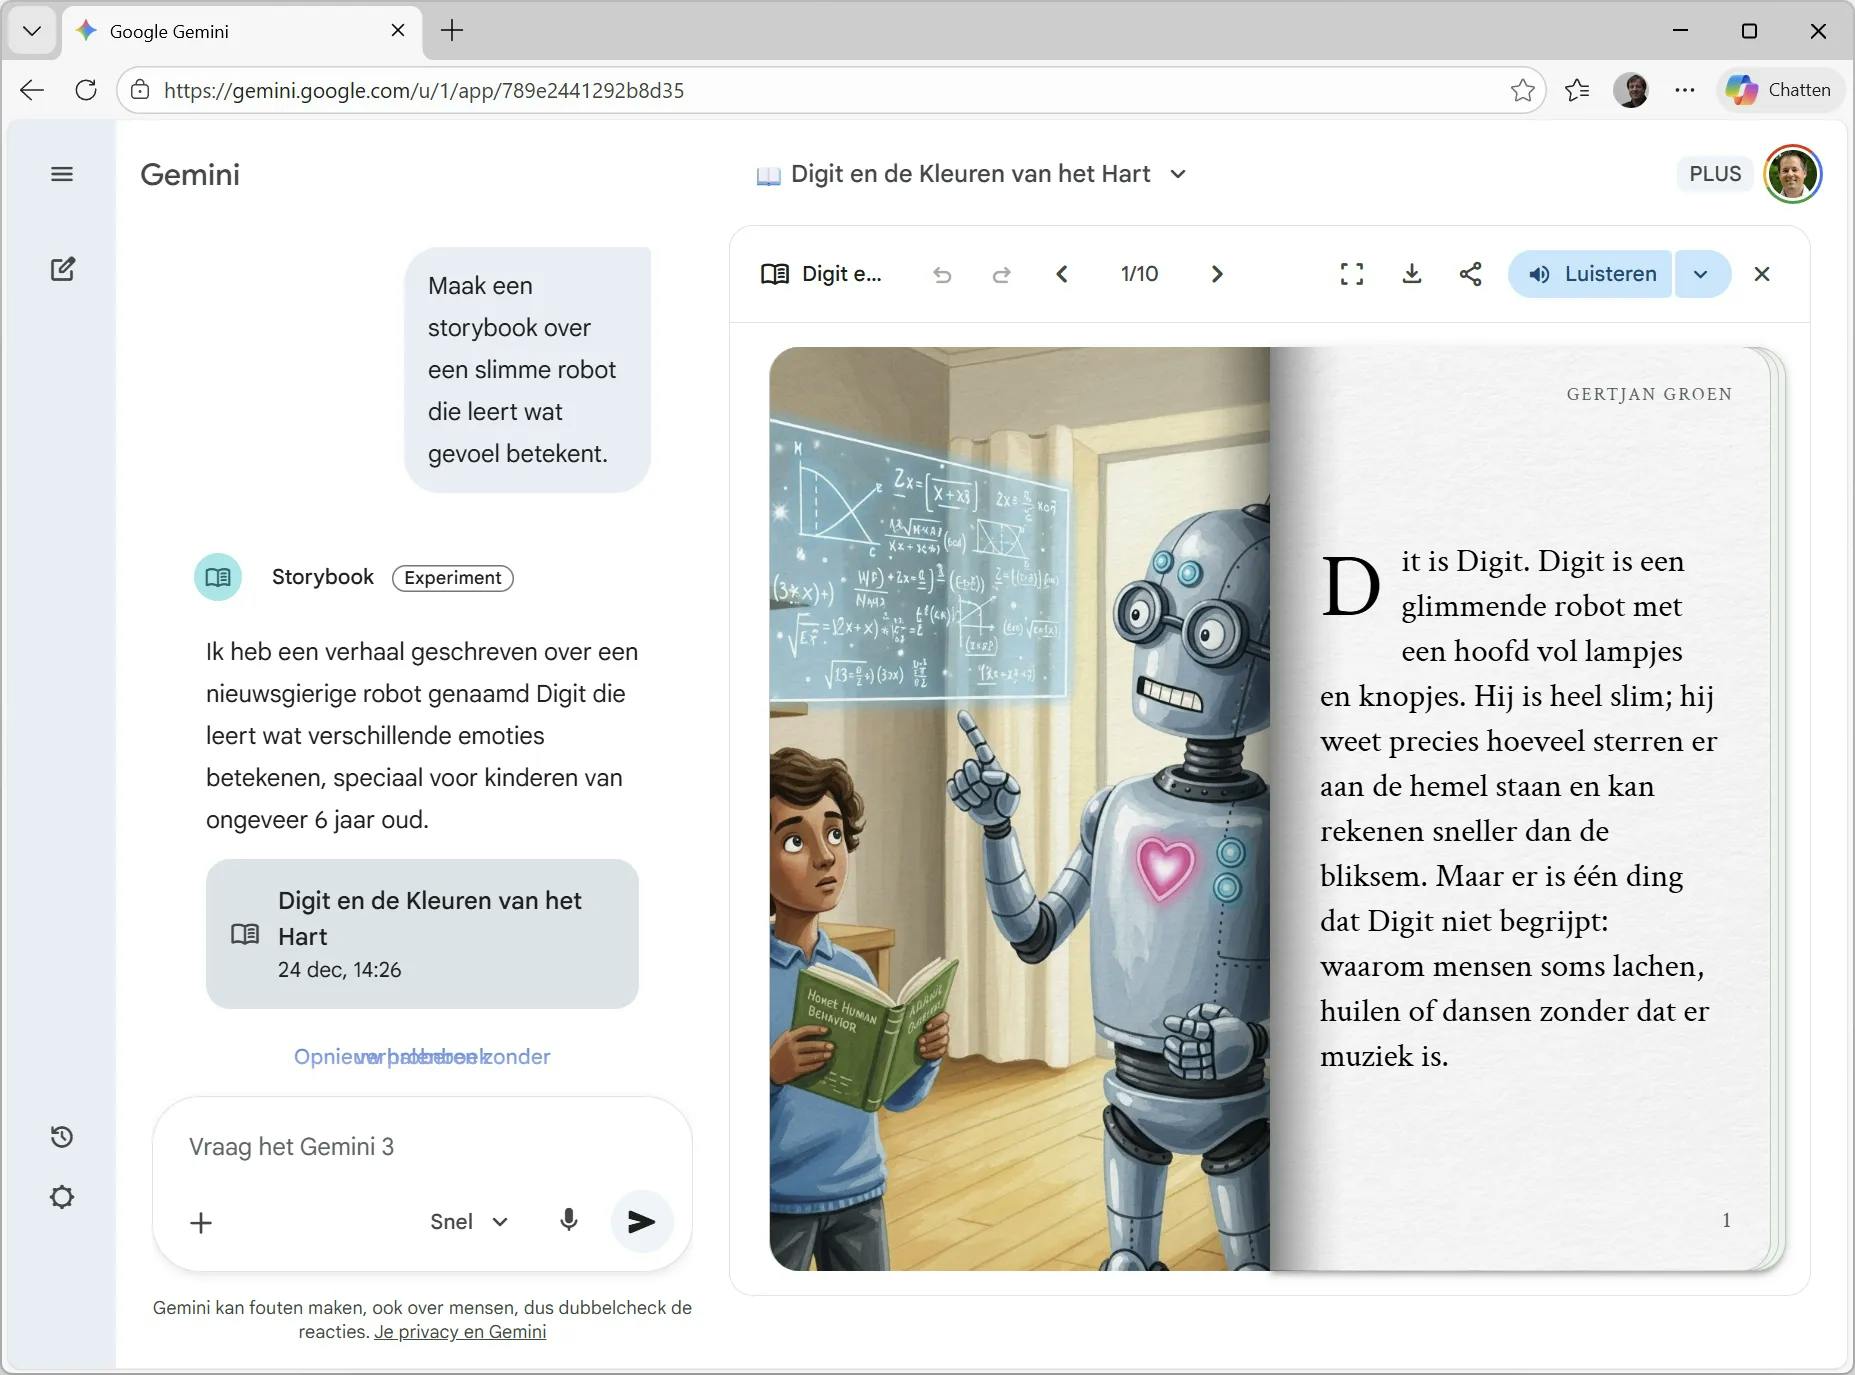The width and height of the screenshot is (1855, 1375).
Task: Open the browser profile avatar
Action: [1631, 90]
